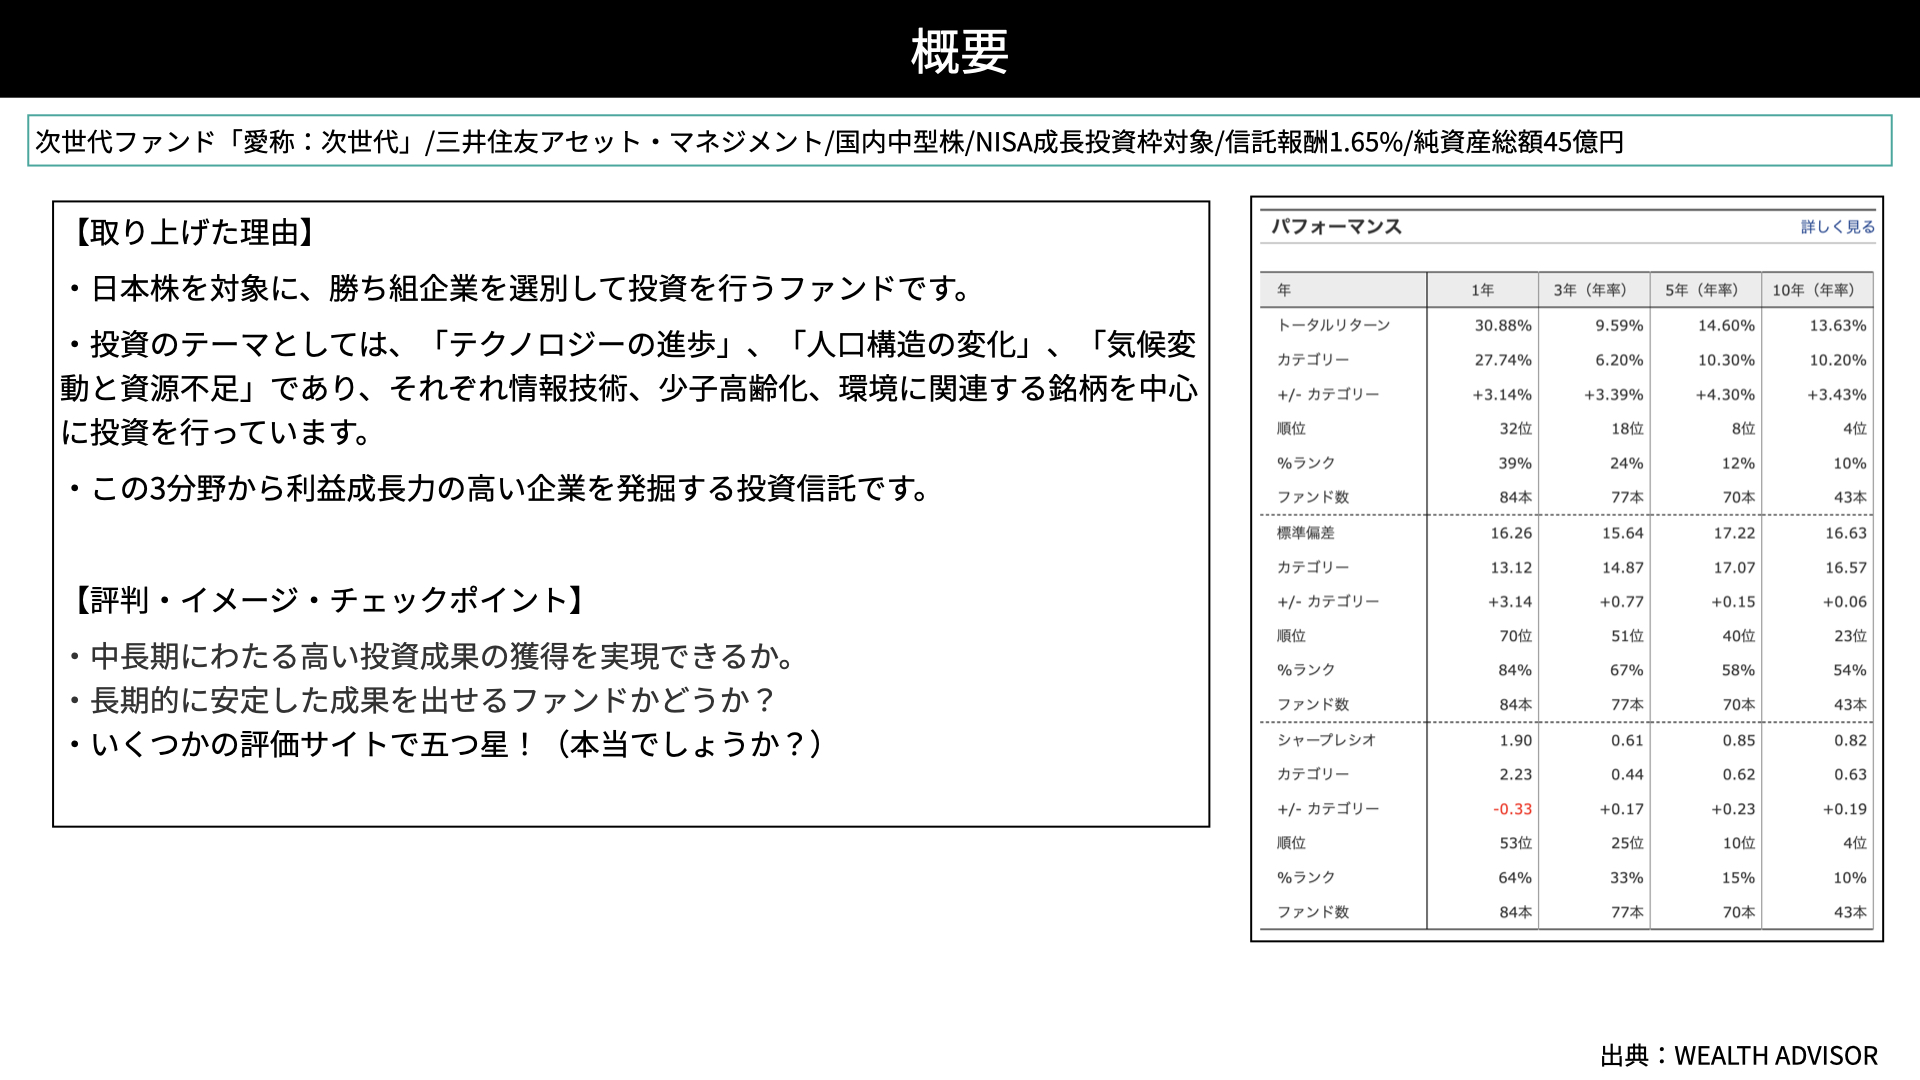This screenshot has height=1080, width=1920.
Task: Click the line 長期的に安定した成果を出せるファンド
Action: tap(420, 700)
